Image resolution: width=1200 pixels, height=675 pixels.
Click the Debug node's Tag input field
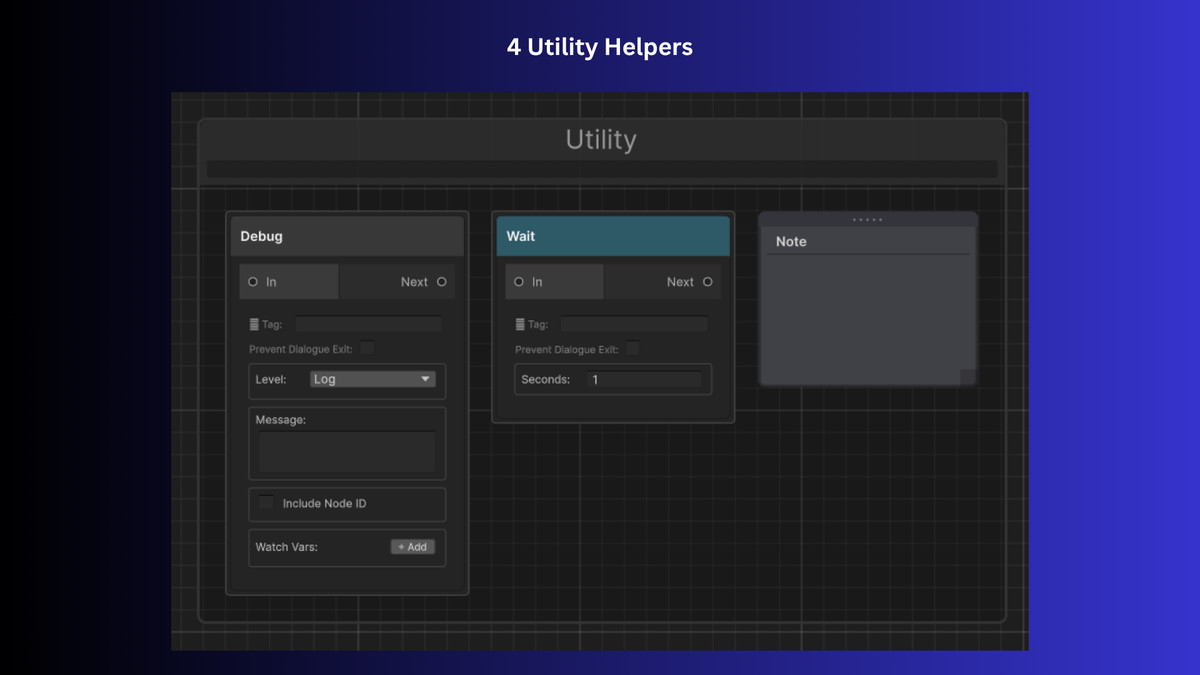(x=368, y=324)
